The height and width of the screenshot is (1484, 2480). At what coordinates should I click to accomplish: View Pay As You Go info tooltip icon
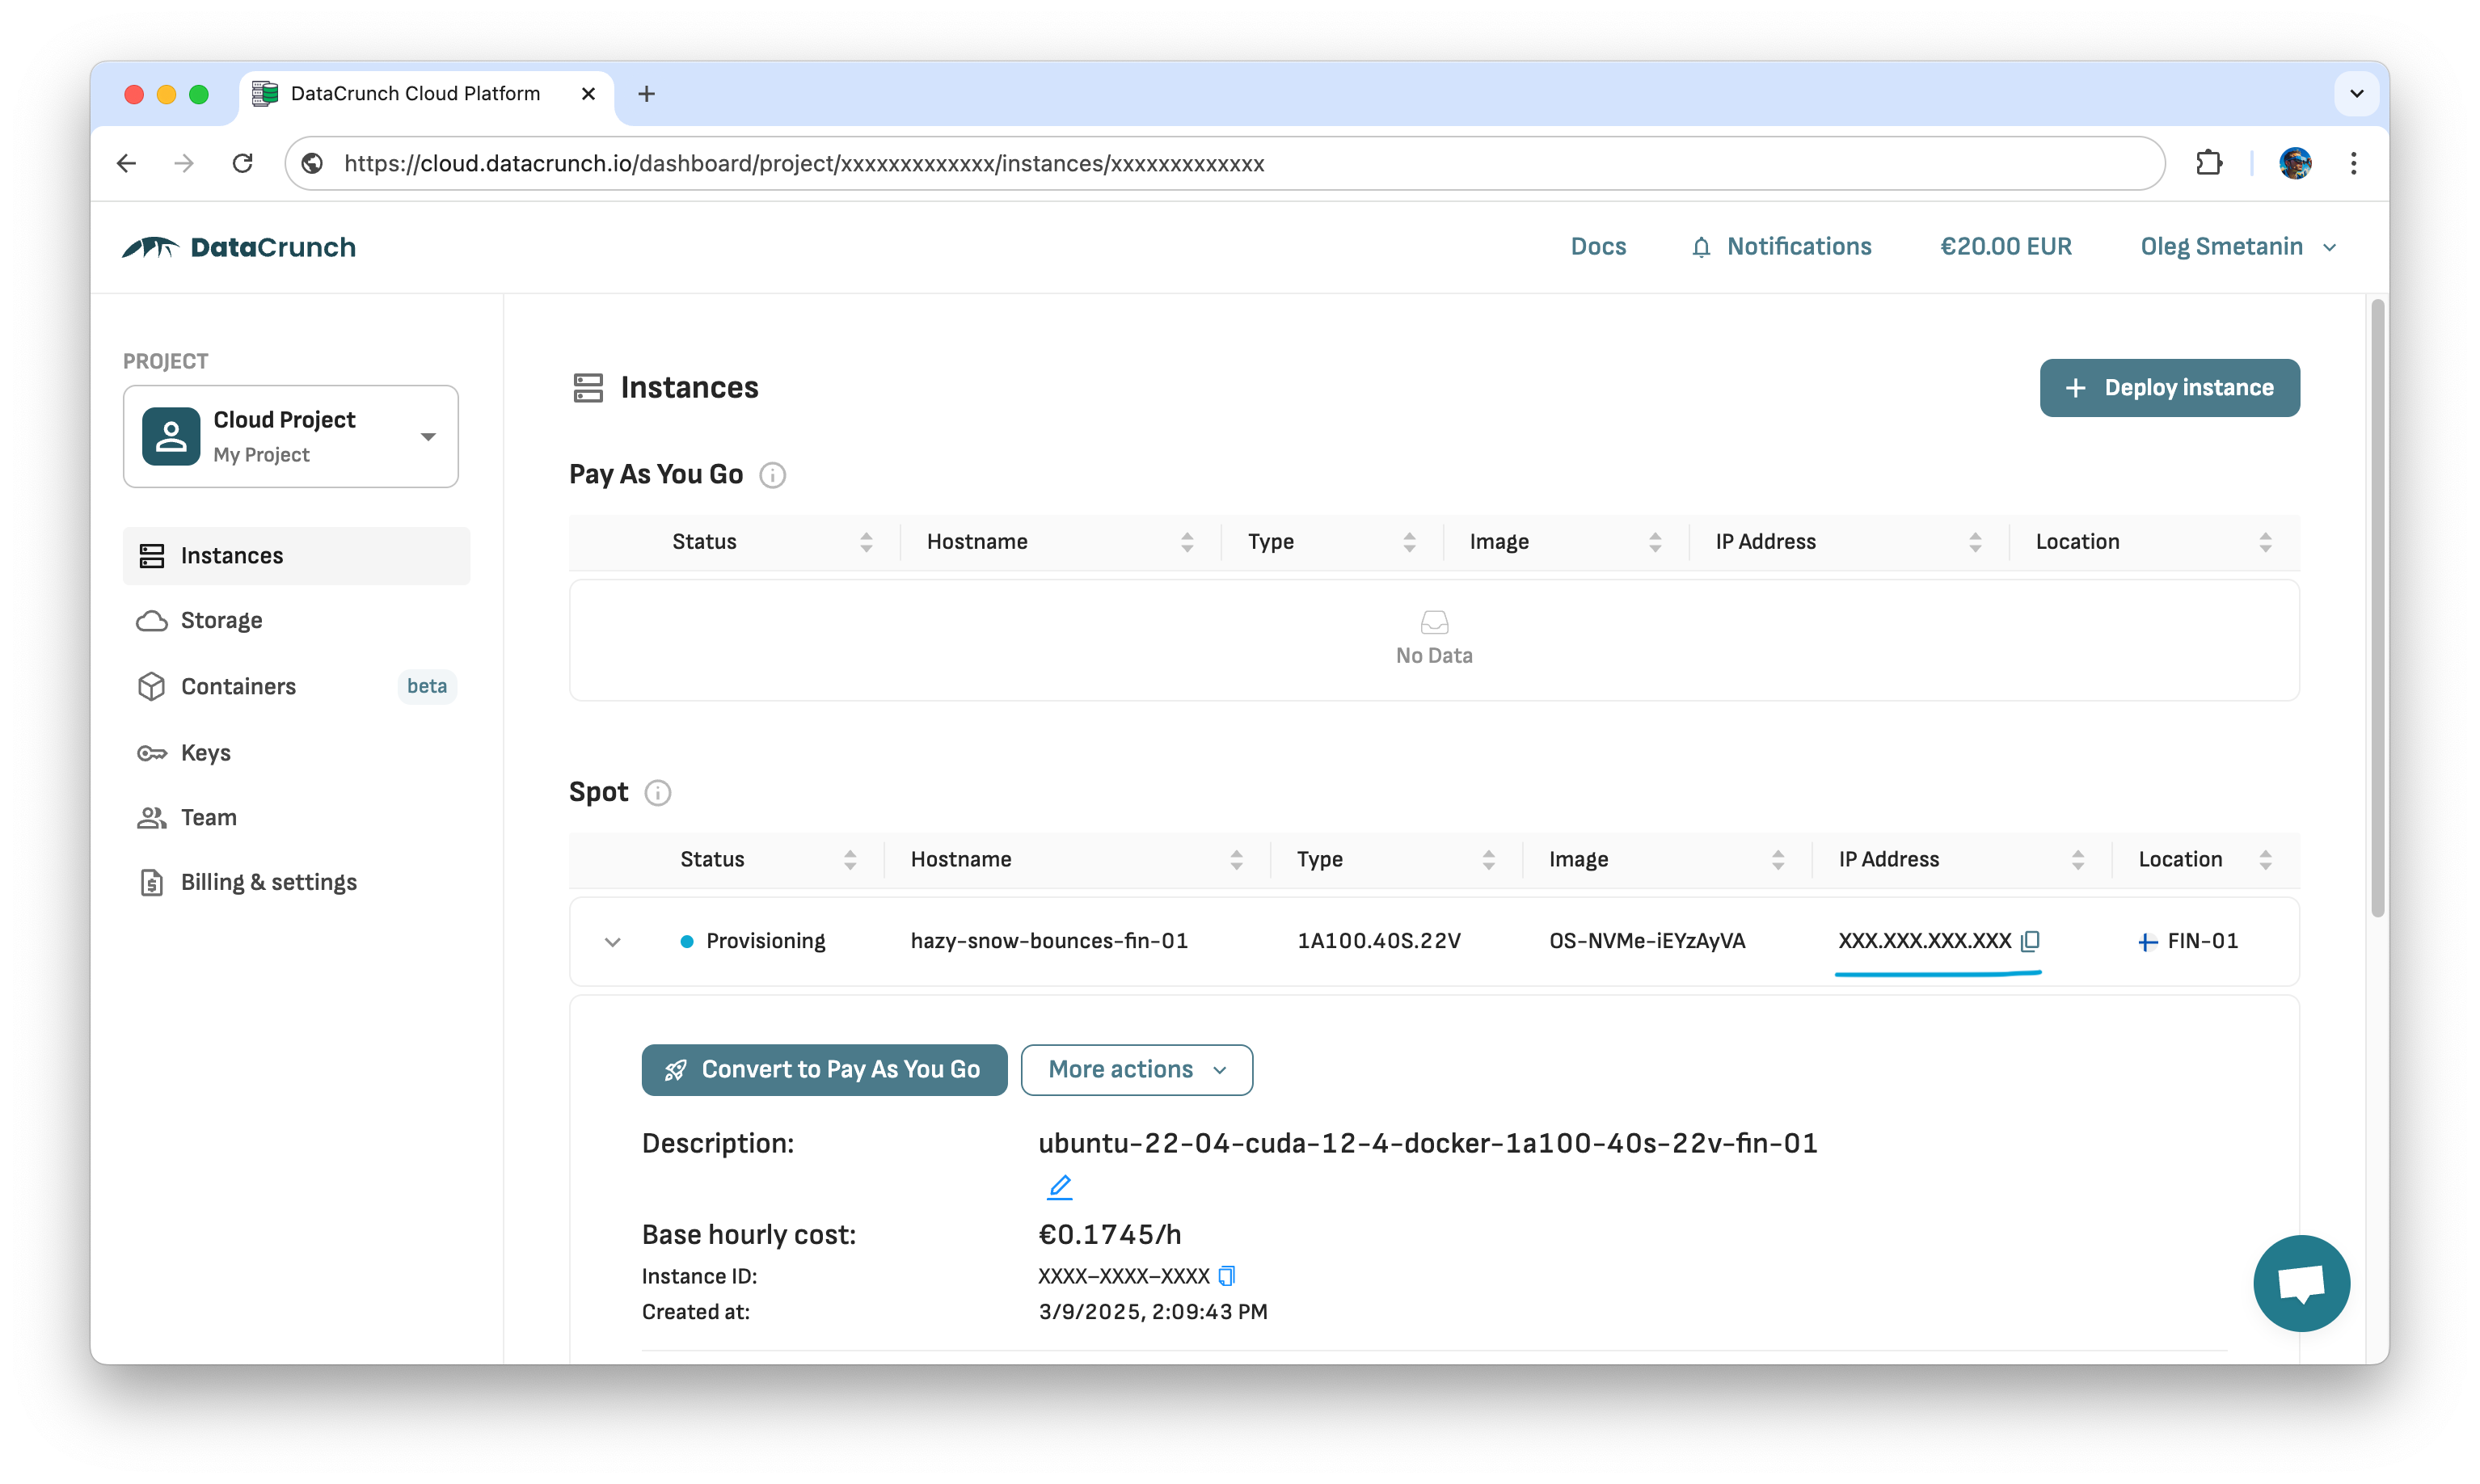coord(773,475)
